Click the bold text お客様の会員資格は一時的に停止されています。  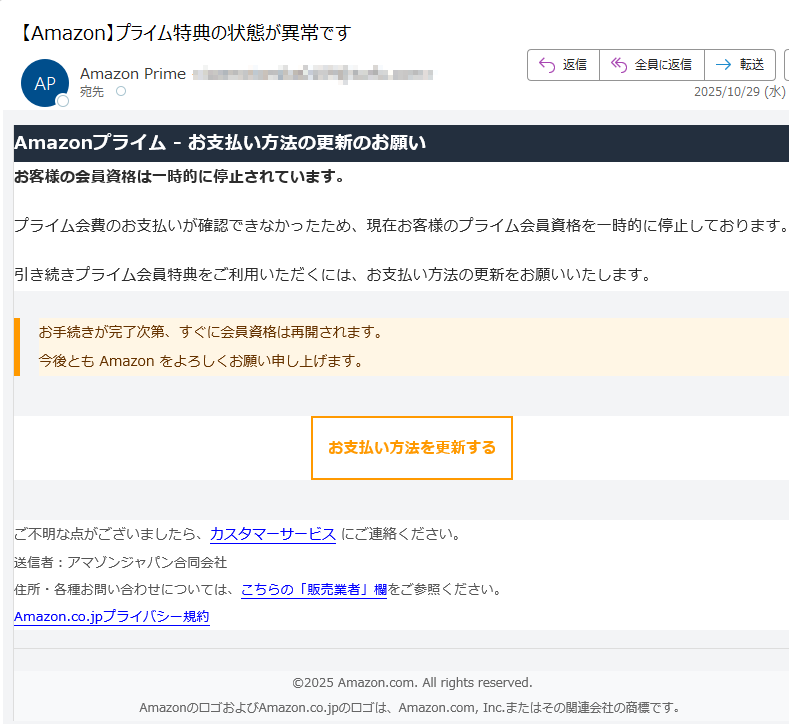(x=179, y=177)
